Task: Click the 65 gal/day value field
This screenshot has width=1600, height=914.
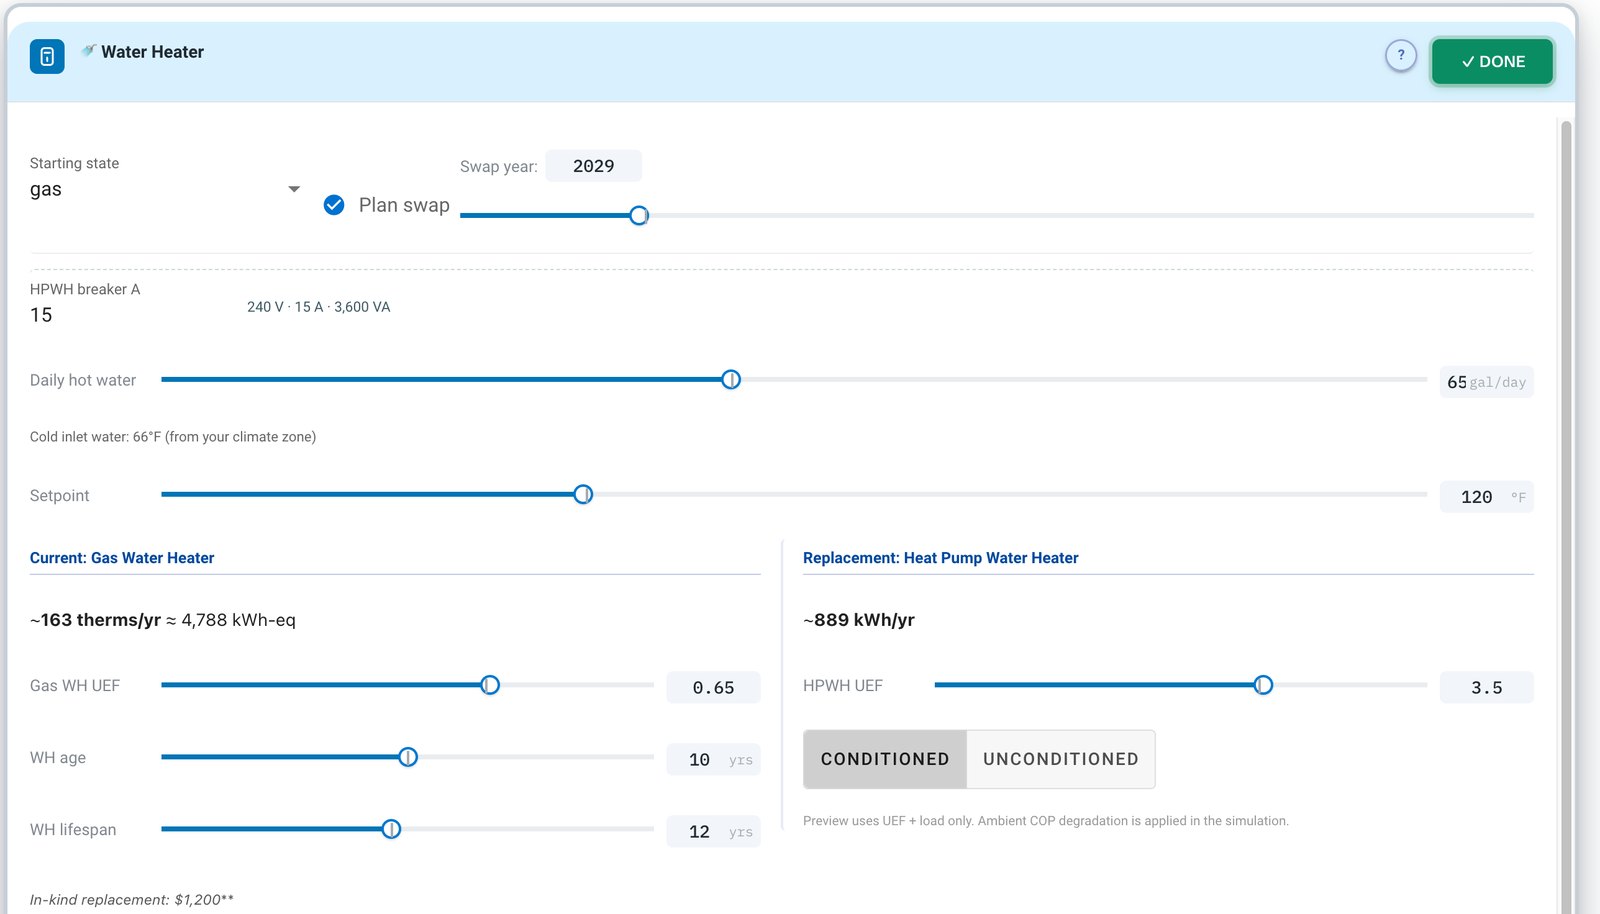Action: (x=1486, y=382)
